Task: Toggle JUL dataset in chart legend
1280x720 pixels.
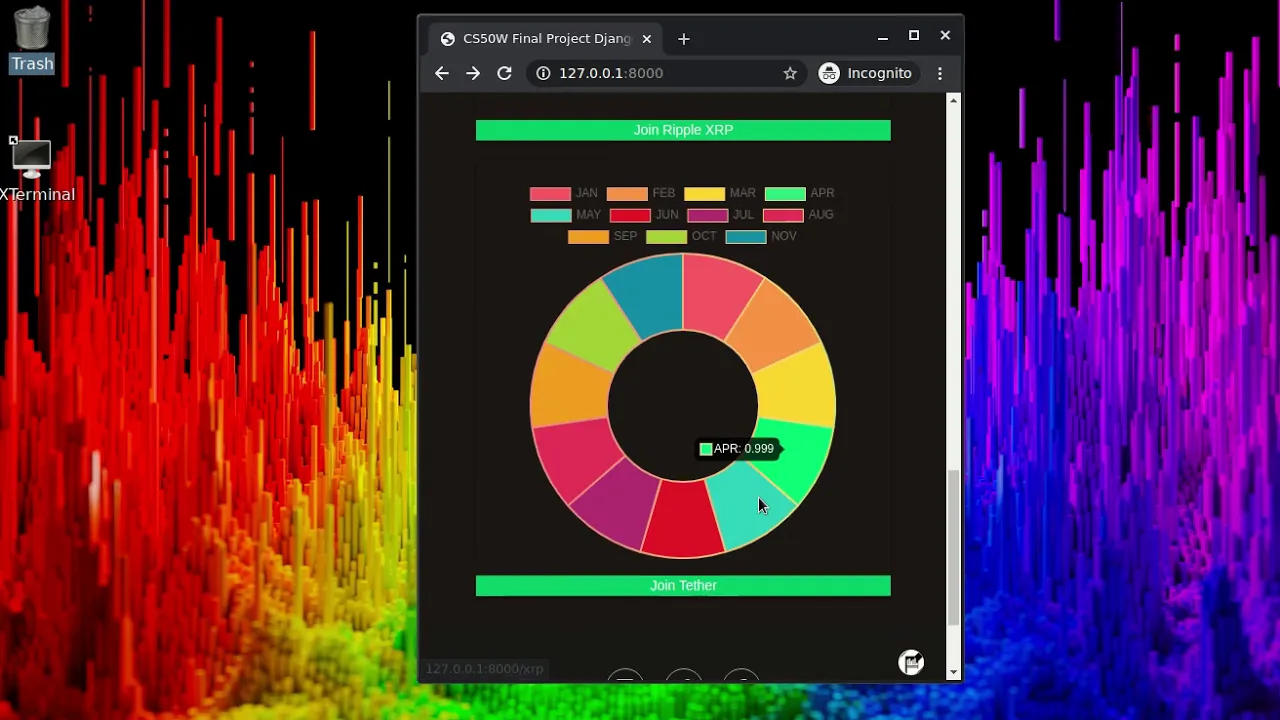Action: 721,215
